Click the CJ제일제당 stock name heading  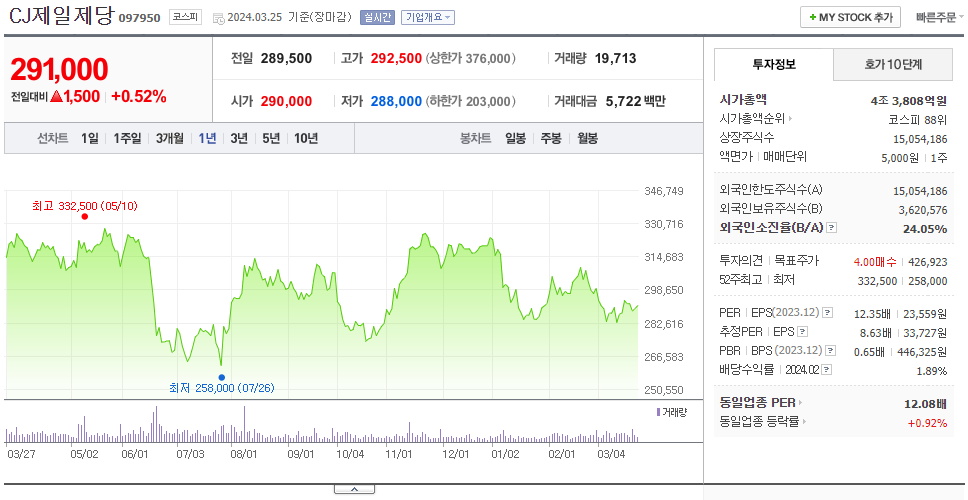click(62, 16)
